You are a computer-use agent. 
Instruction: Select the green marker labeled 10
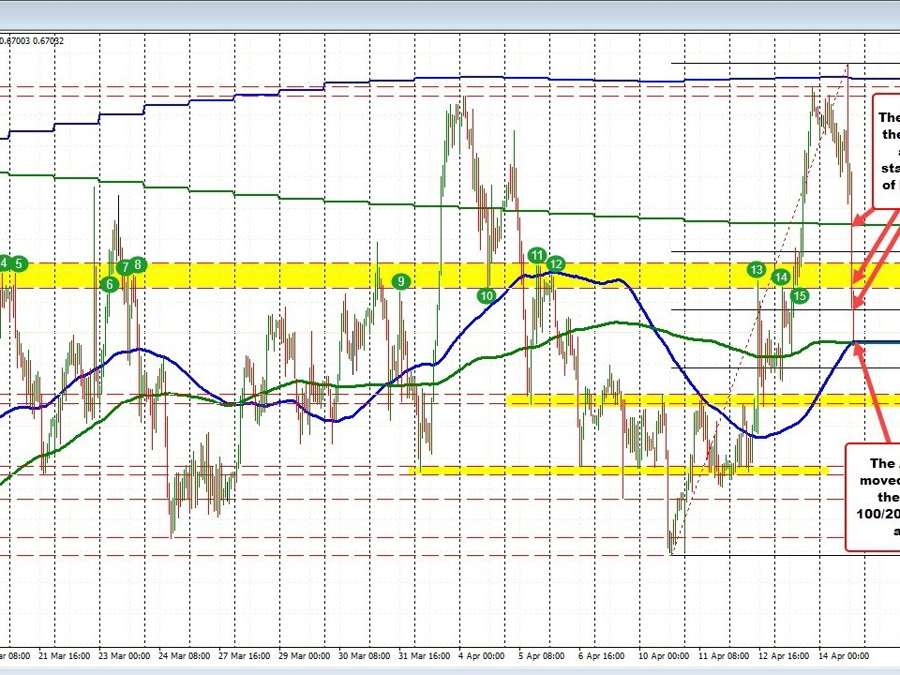pos(486,296)
